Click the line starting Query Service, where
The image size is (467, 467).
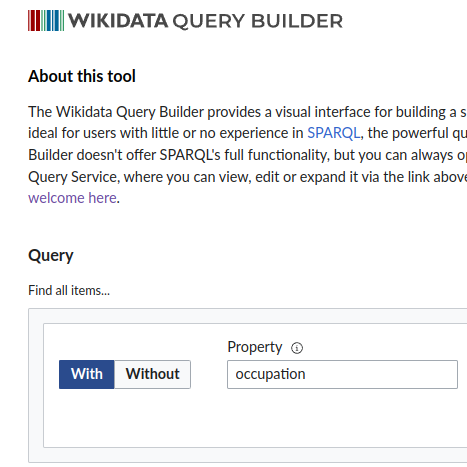pyautogui.click(x=247, y=177)
